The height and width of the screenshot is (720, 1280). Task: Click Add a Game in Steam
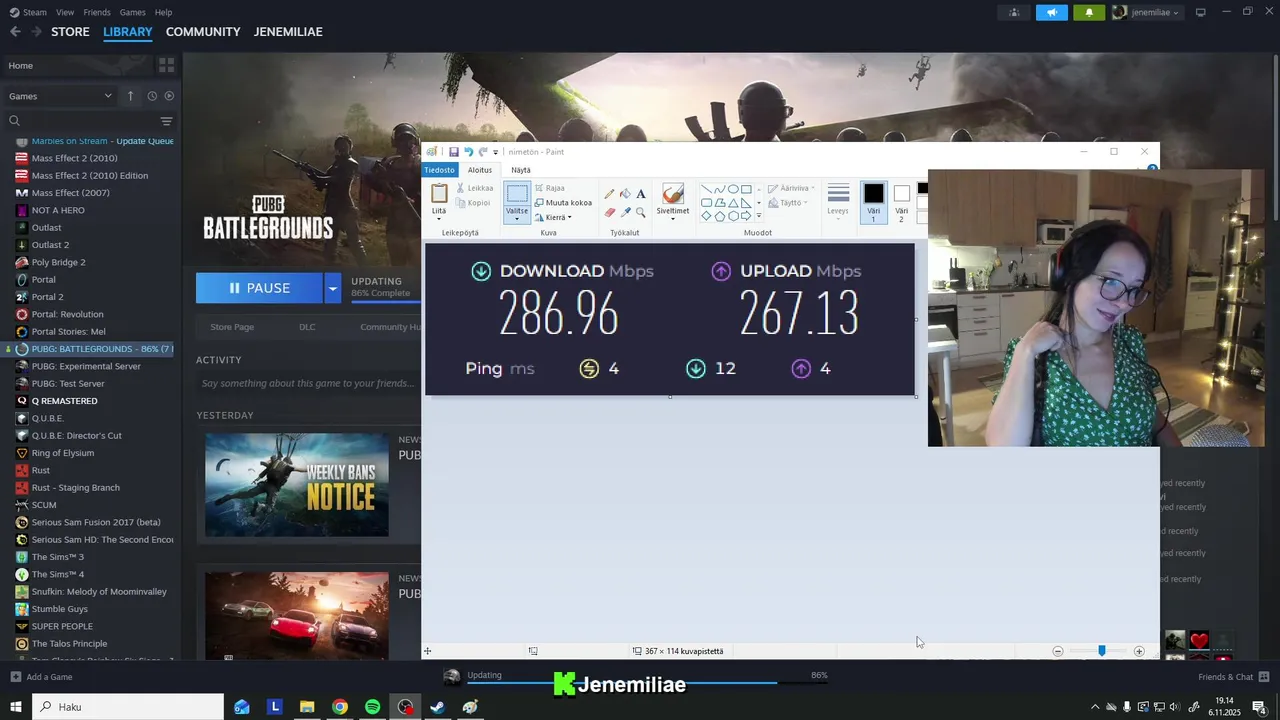(40, 677)
